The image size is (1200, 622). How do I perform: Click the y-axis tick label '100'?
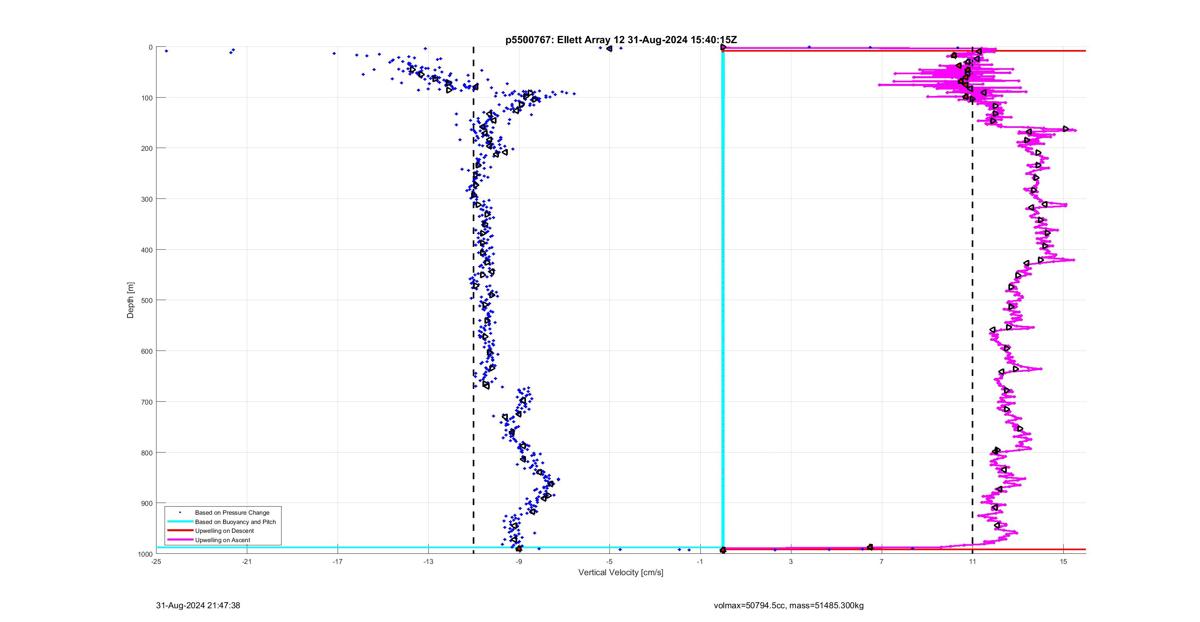[146, 98]
